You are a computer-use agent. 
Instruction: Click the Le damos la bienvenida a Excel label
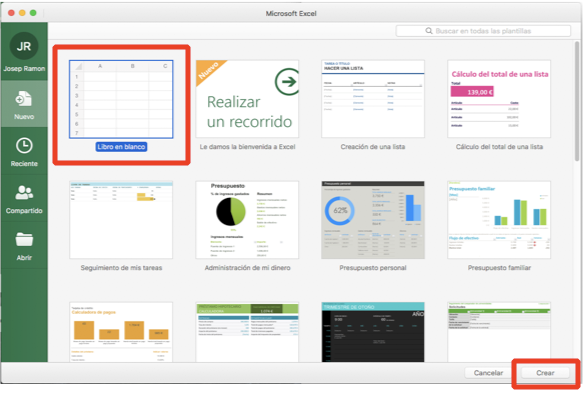(x=247, y=147)
